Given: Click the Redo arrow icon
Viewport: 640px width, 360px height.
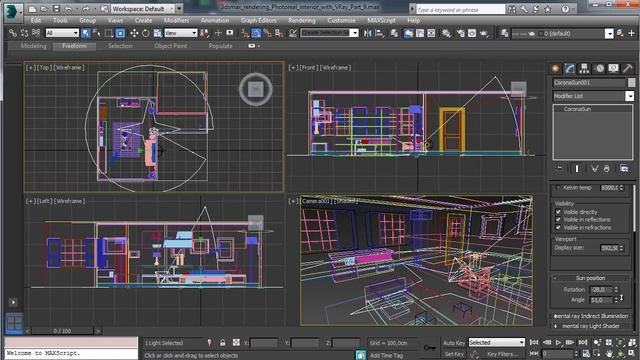Looking at the screenshot, I should coord(86,9).
